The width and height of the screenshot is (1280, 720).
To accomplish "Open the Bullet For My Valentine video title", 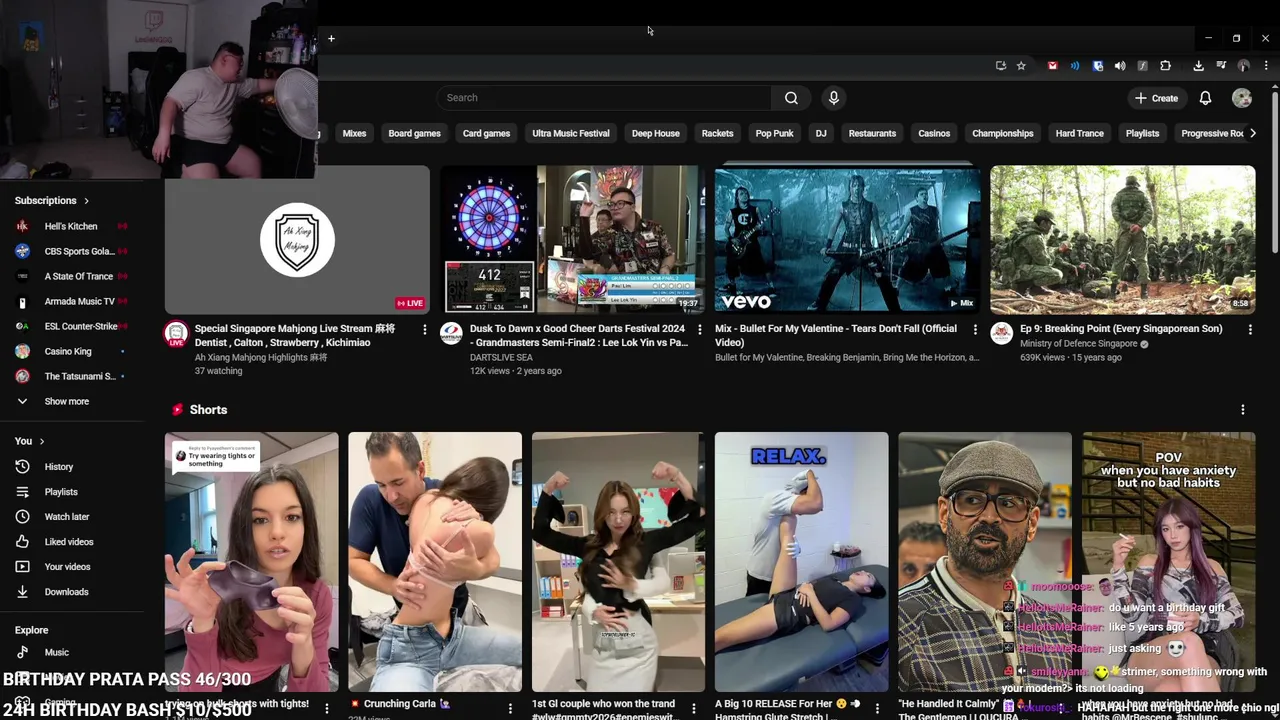I will 836,335.
